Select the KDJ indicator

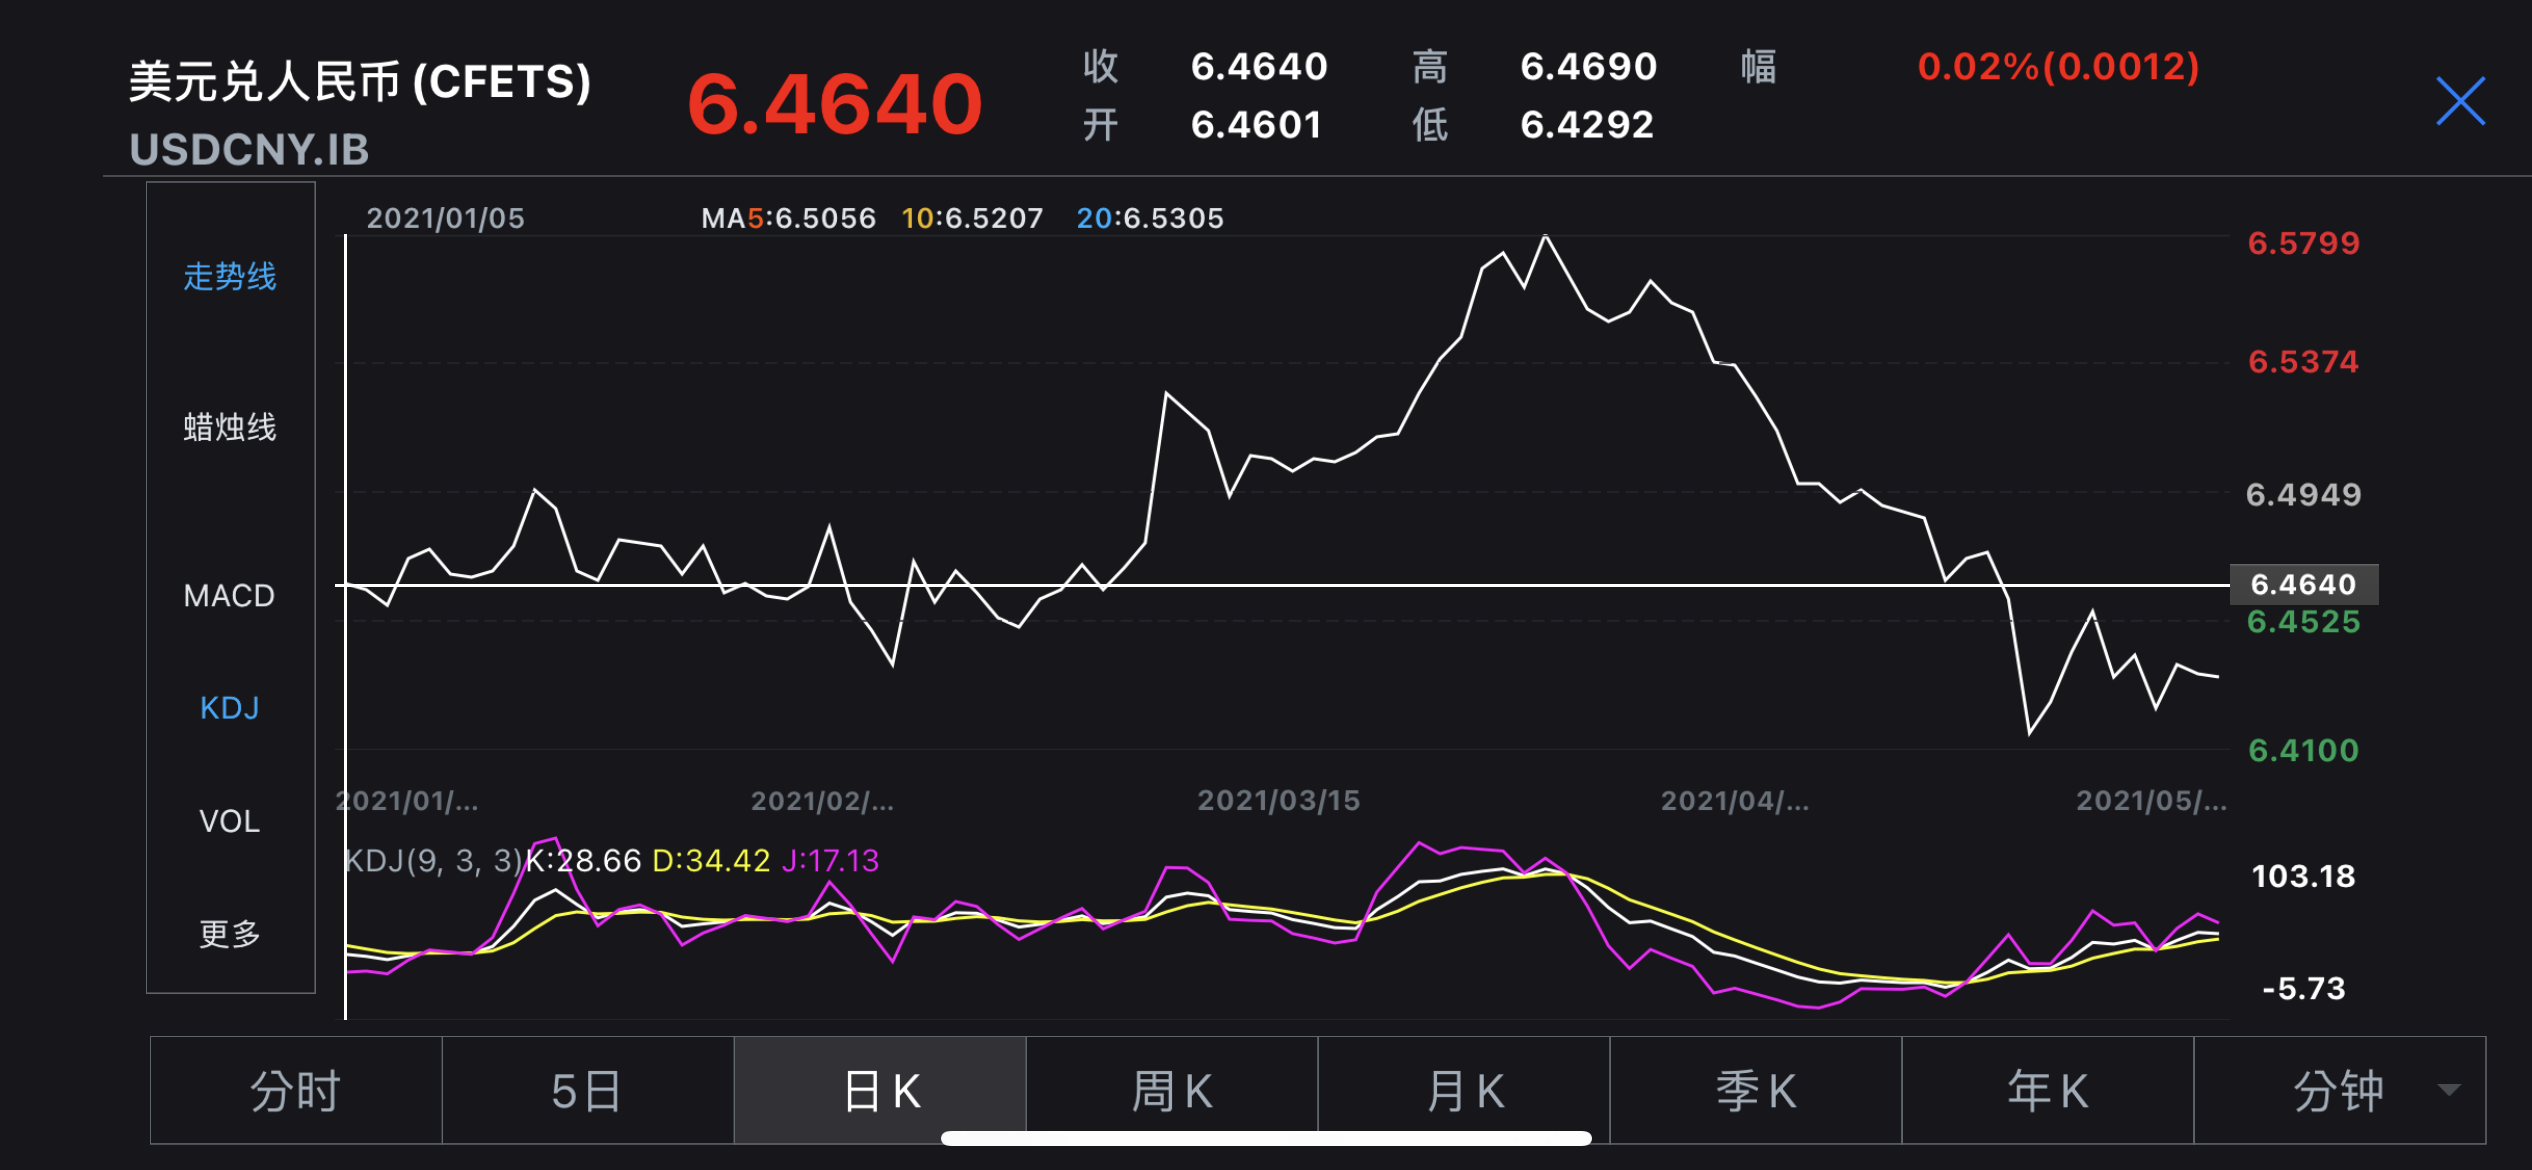pyautogui.click(x=229, y=708)
